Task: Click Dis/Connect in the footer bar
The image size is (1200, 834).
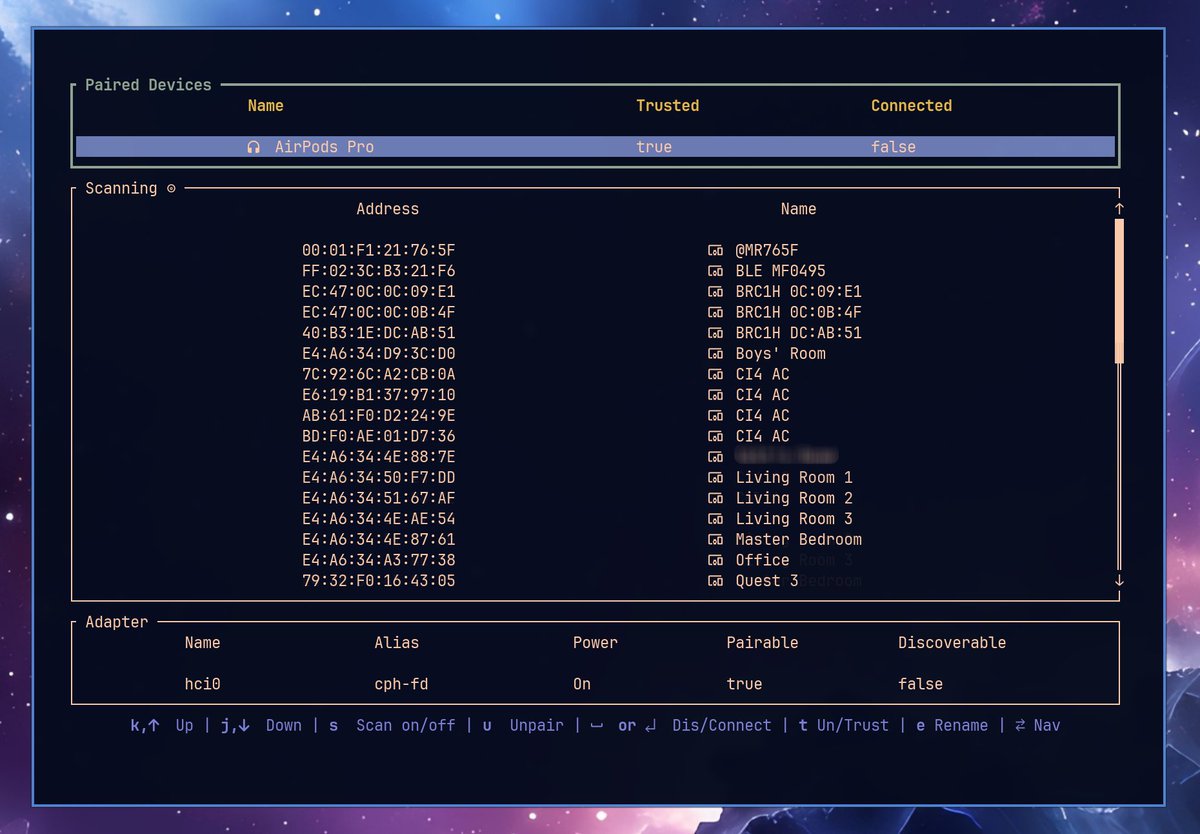Action: point(722,725)
